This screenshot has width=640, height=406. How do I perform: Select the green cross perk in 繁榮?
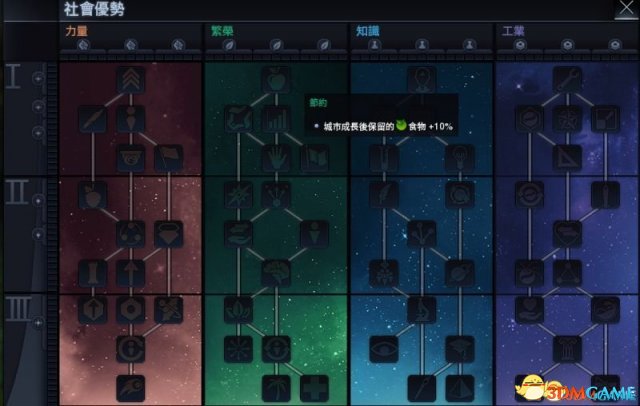coord(314,388)
